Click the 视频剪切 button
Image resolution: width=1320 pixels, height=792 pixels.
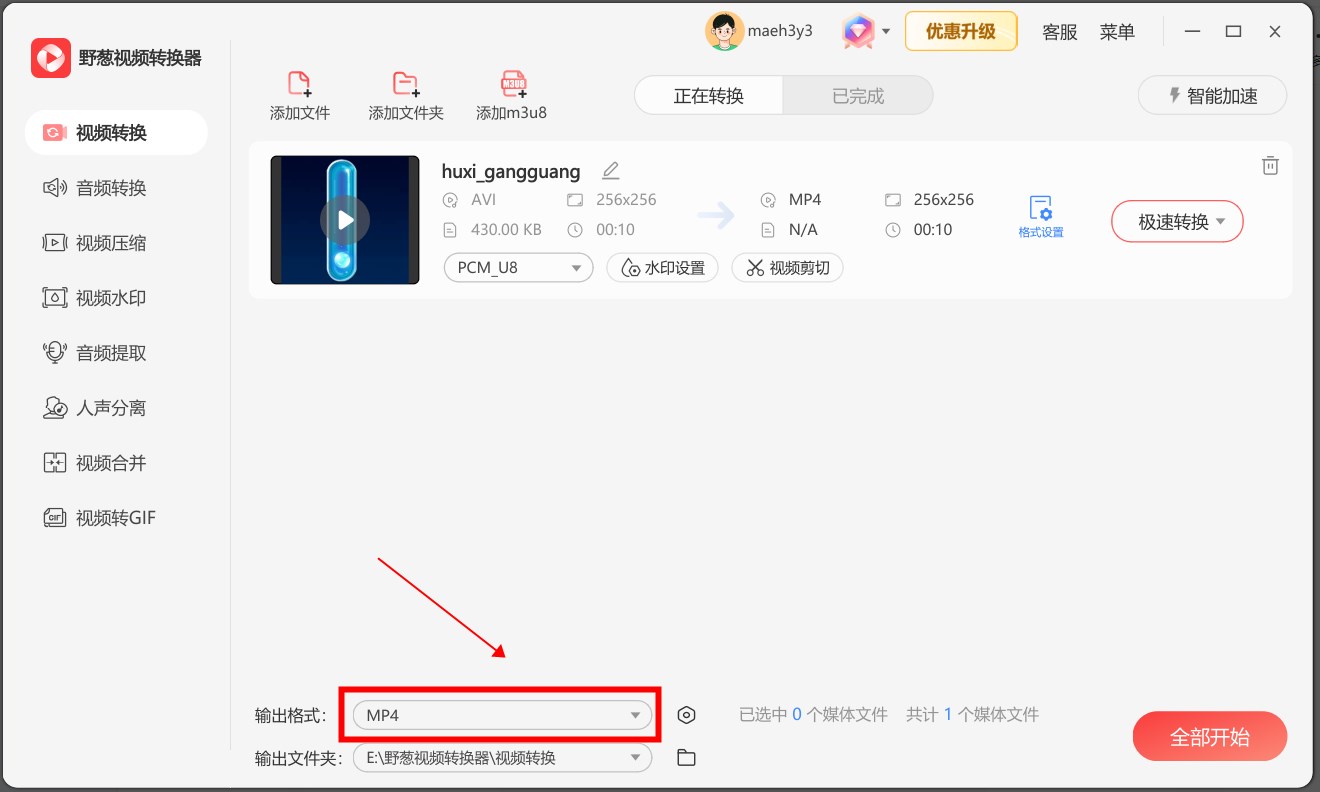tap(788, 268)
